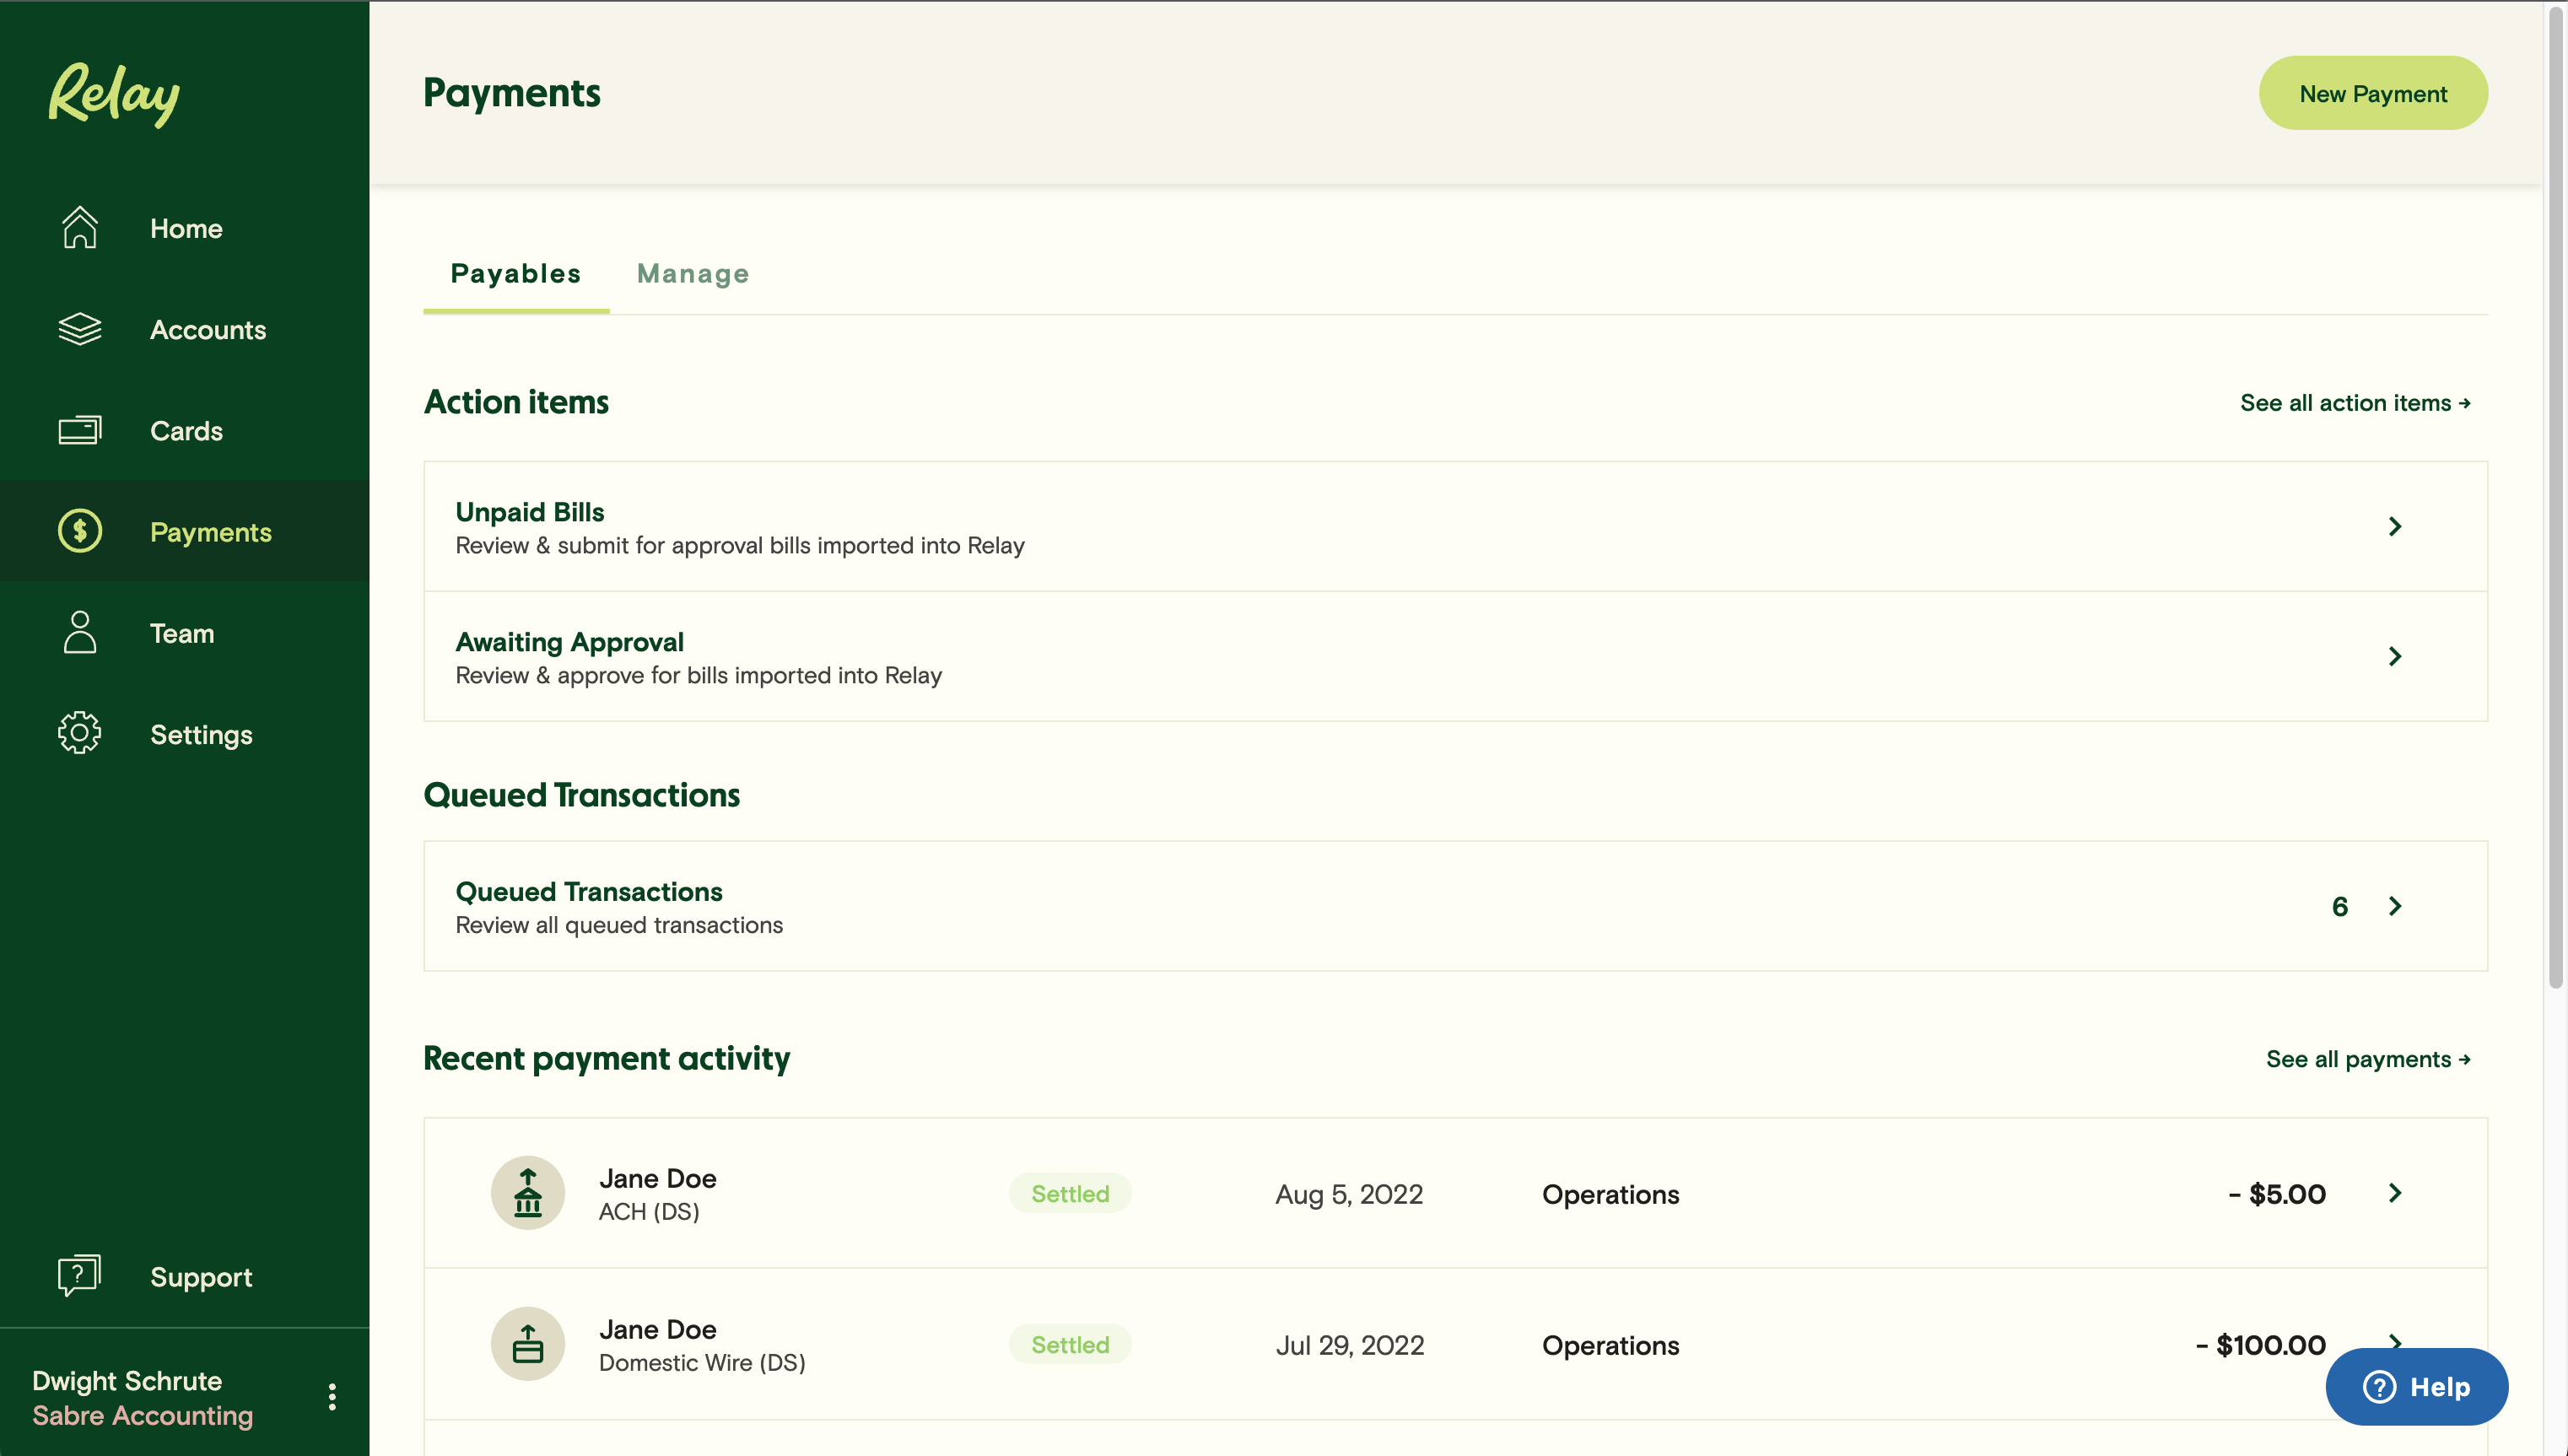Viewport: 2568px width, 1456px height.
Task: Click Operations on the Jul 29 row
Action: (x=1610, y=1345)
